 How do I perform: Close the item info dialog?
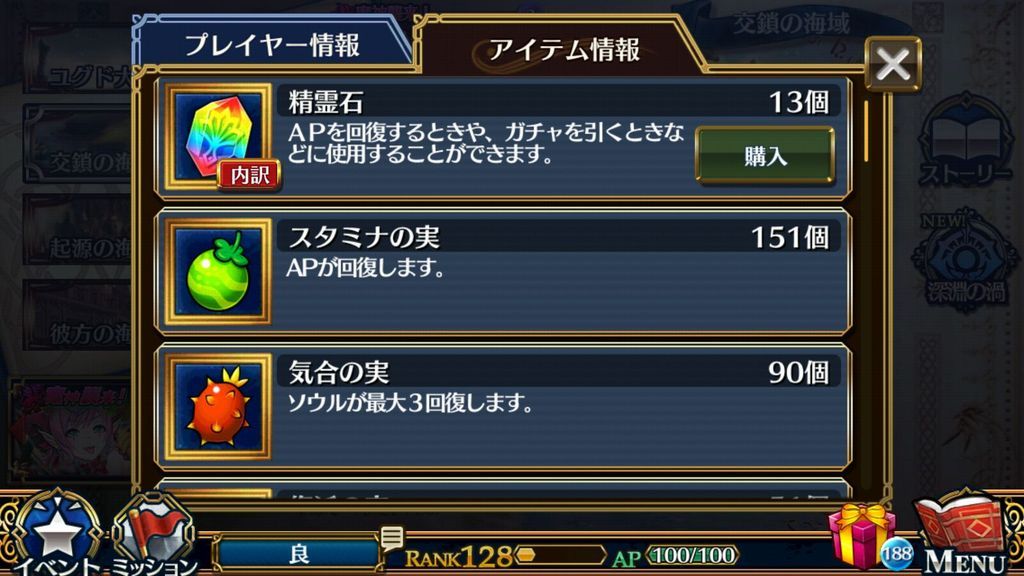tap(893, 64)
